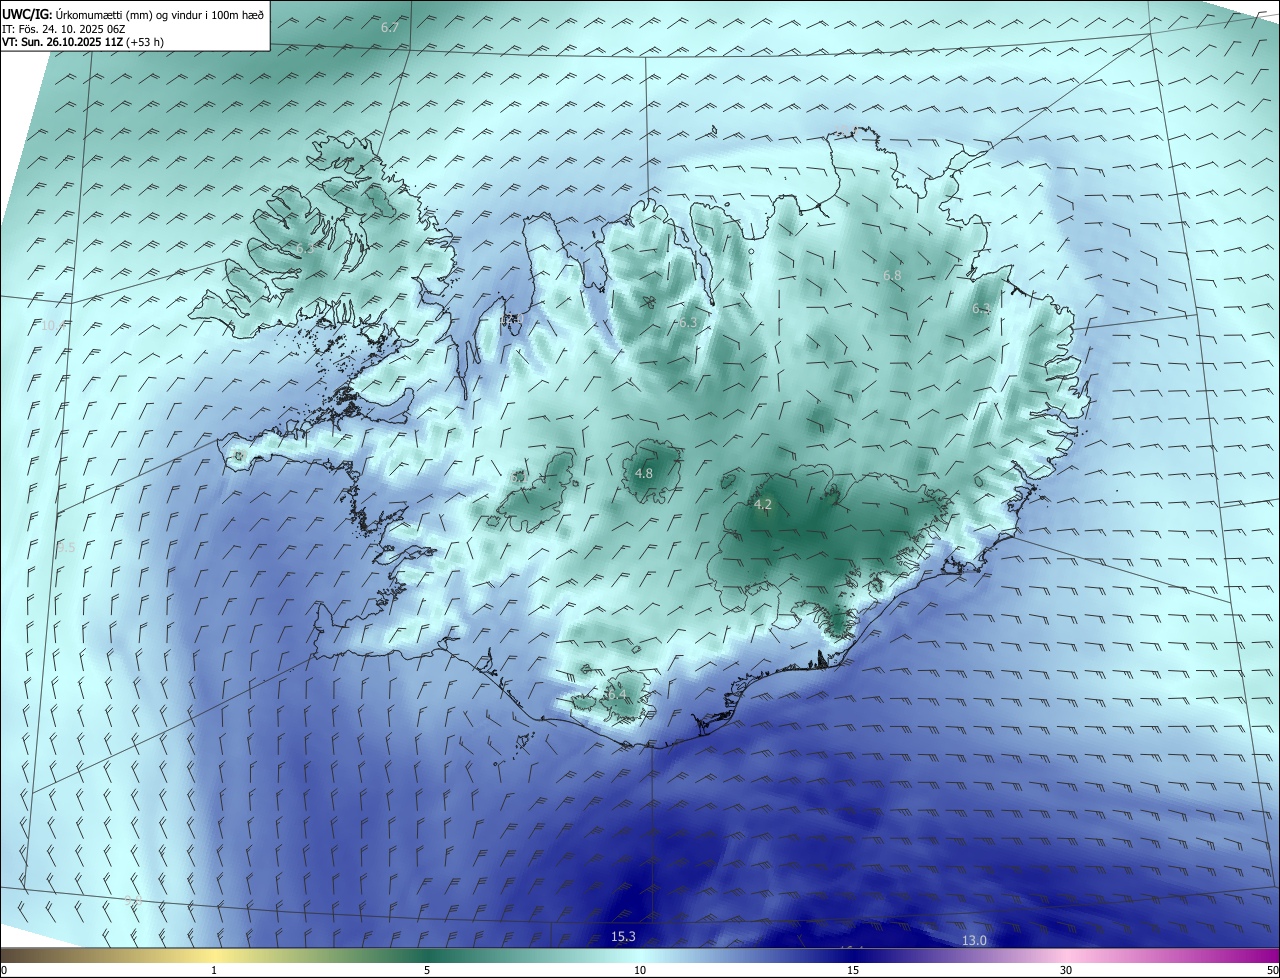This screenshot has width=1280, height=978.
Task: Click the 6.8 value label over northeast Iceland
Action: (892, 275)
